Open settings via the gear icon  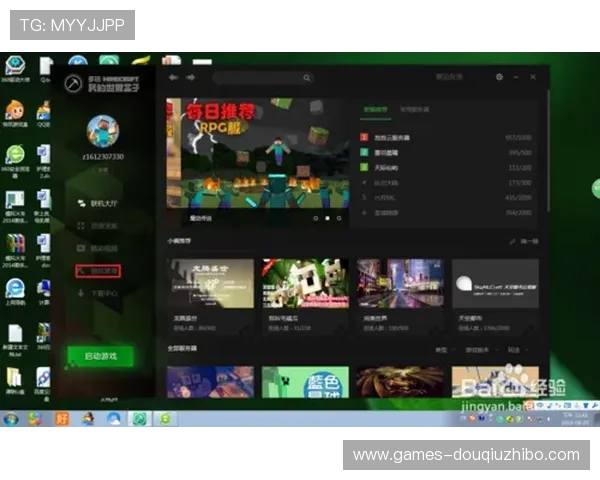tap(499, 77)
